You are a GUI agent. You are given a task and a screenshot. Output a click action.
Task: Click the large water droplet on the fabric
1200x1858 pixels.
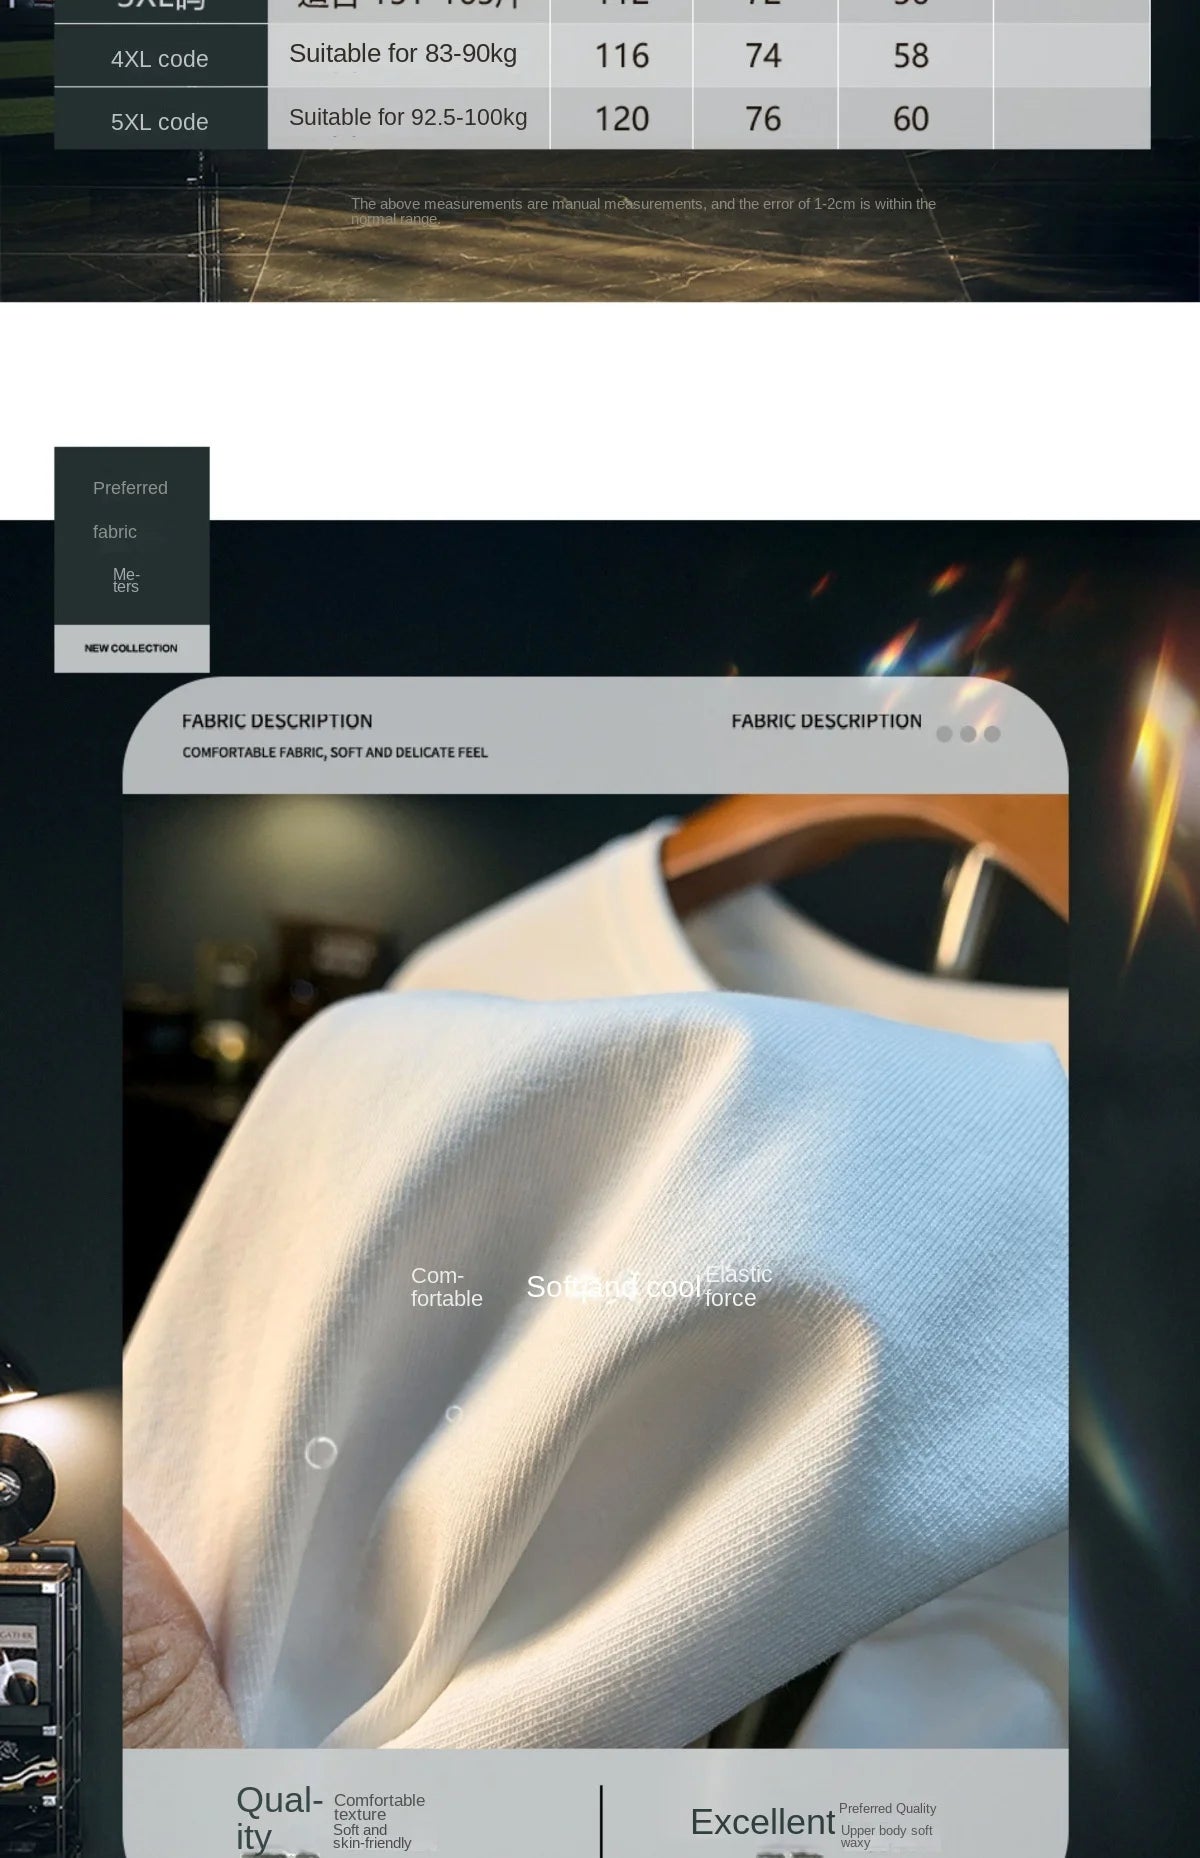321,1452
